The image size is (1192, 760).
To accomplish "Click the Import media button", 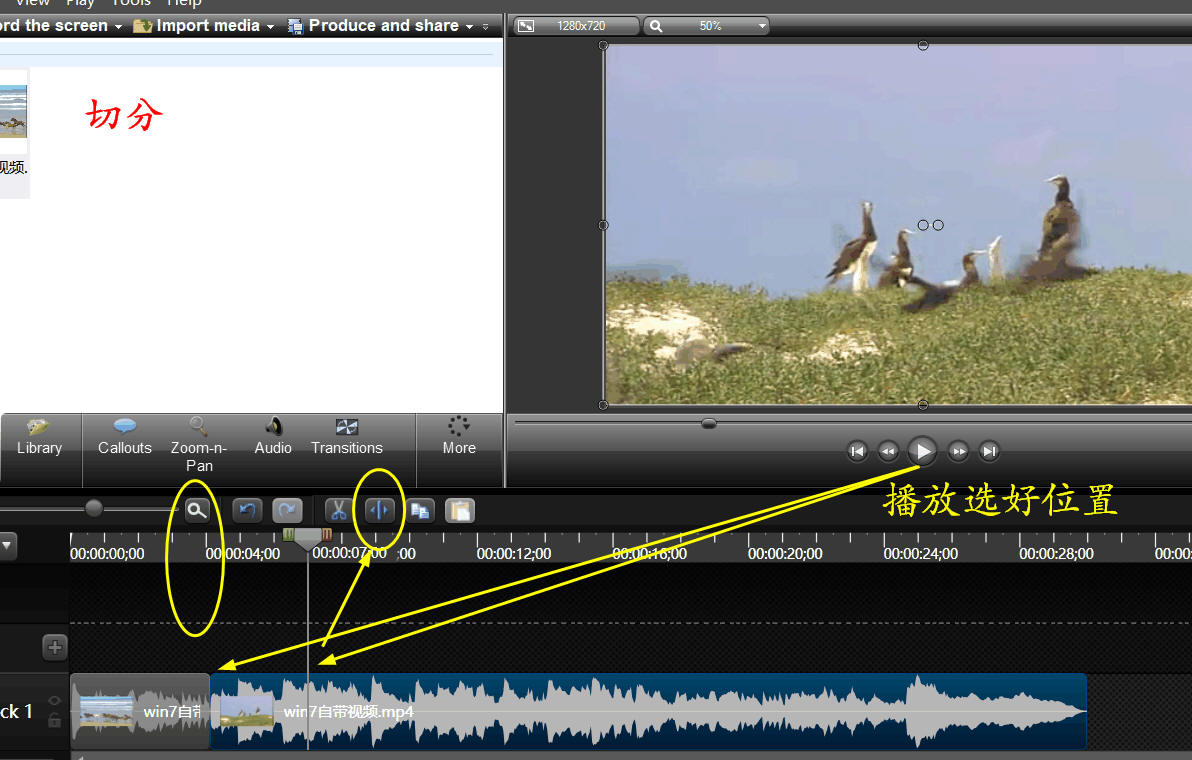I will click(x=197, y=26).
